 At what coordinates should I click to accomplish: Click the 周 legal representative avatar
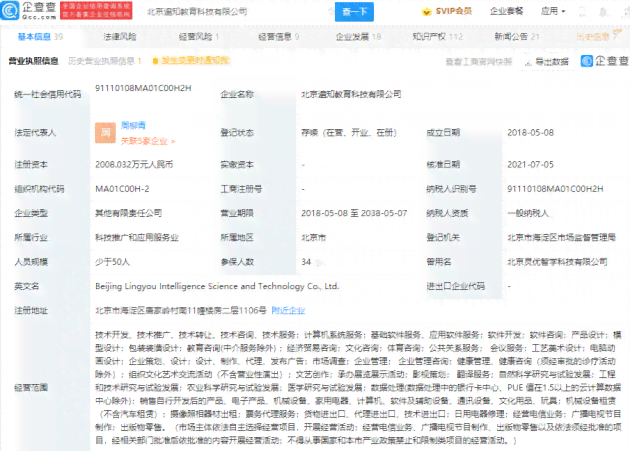tap(105, 133)
